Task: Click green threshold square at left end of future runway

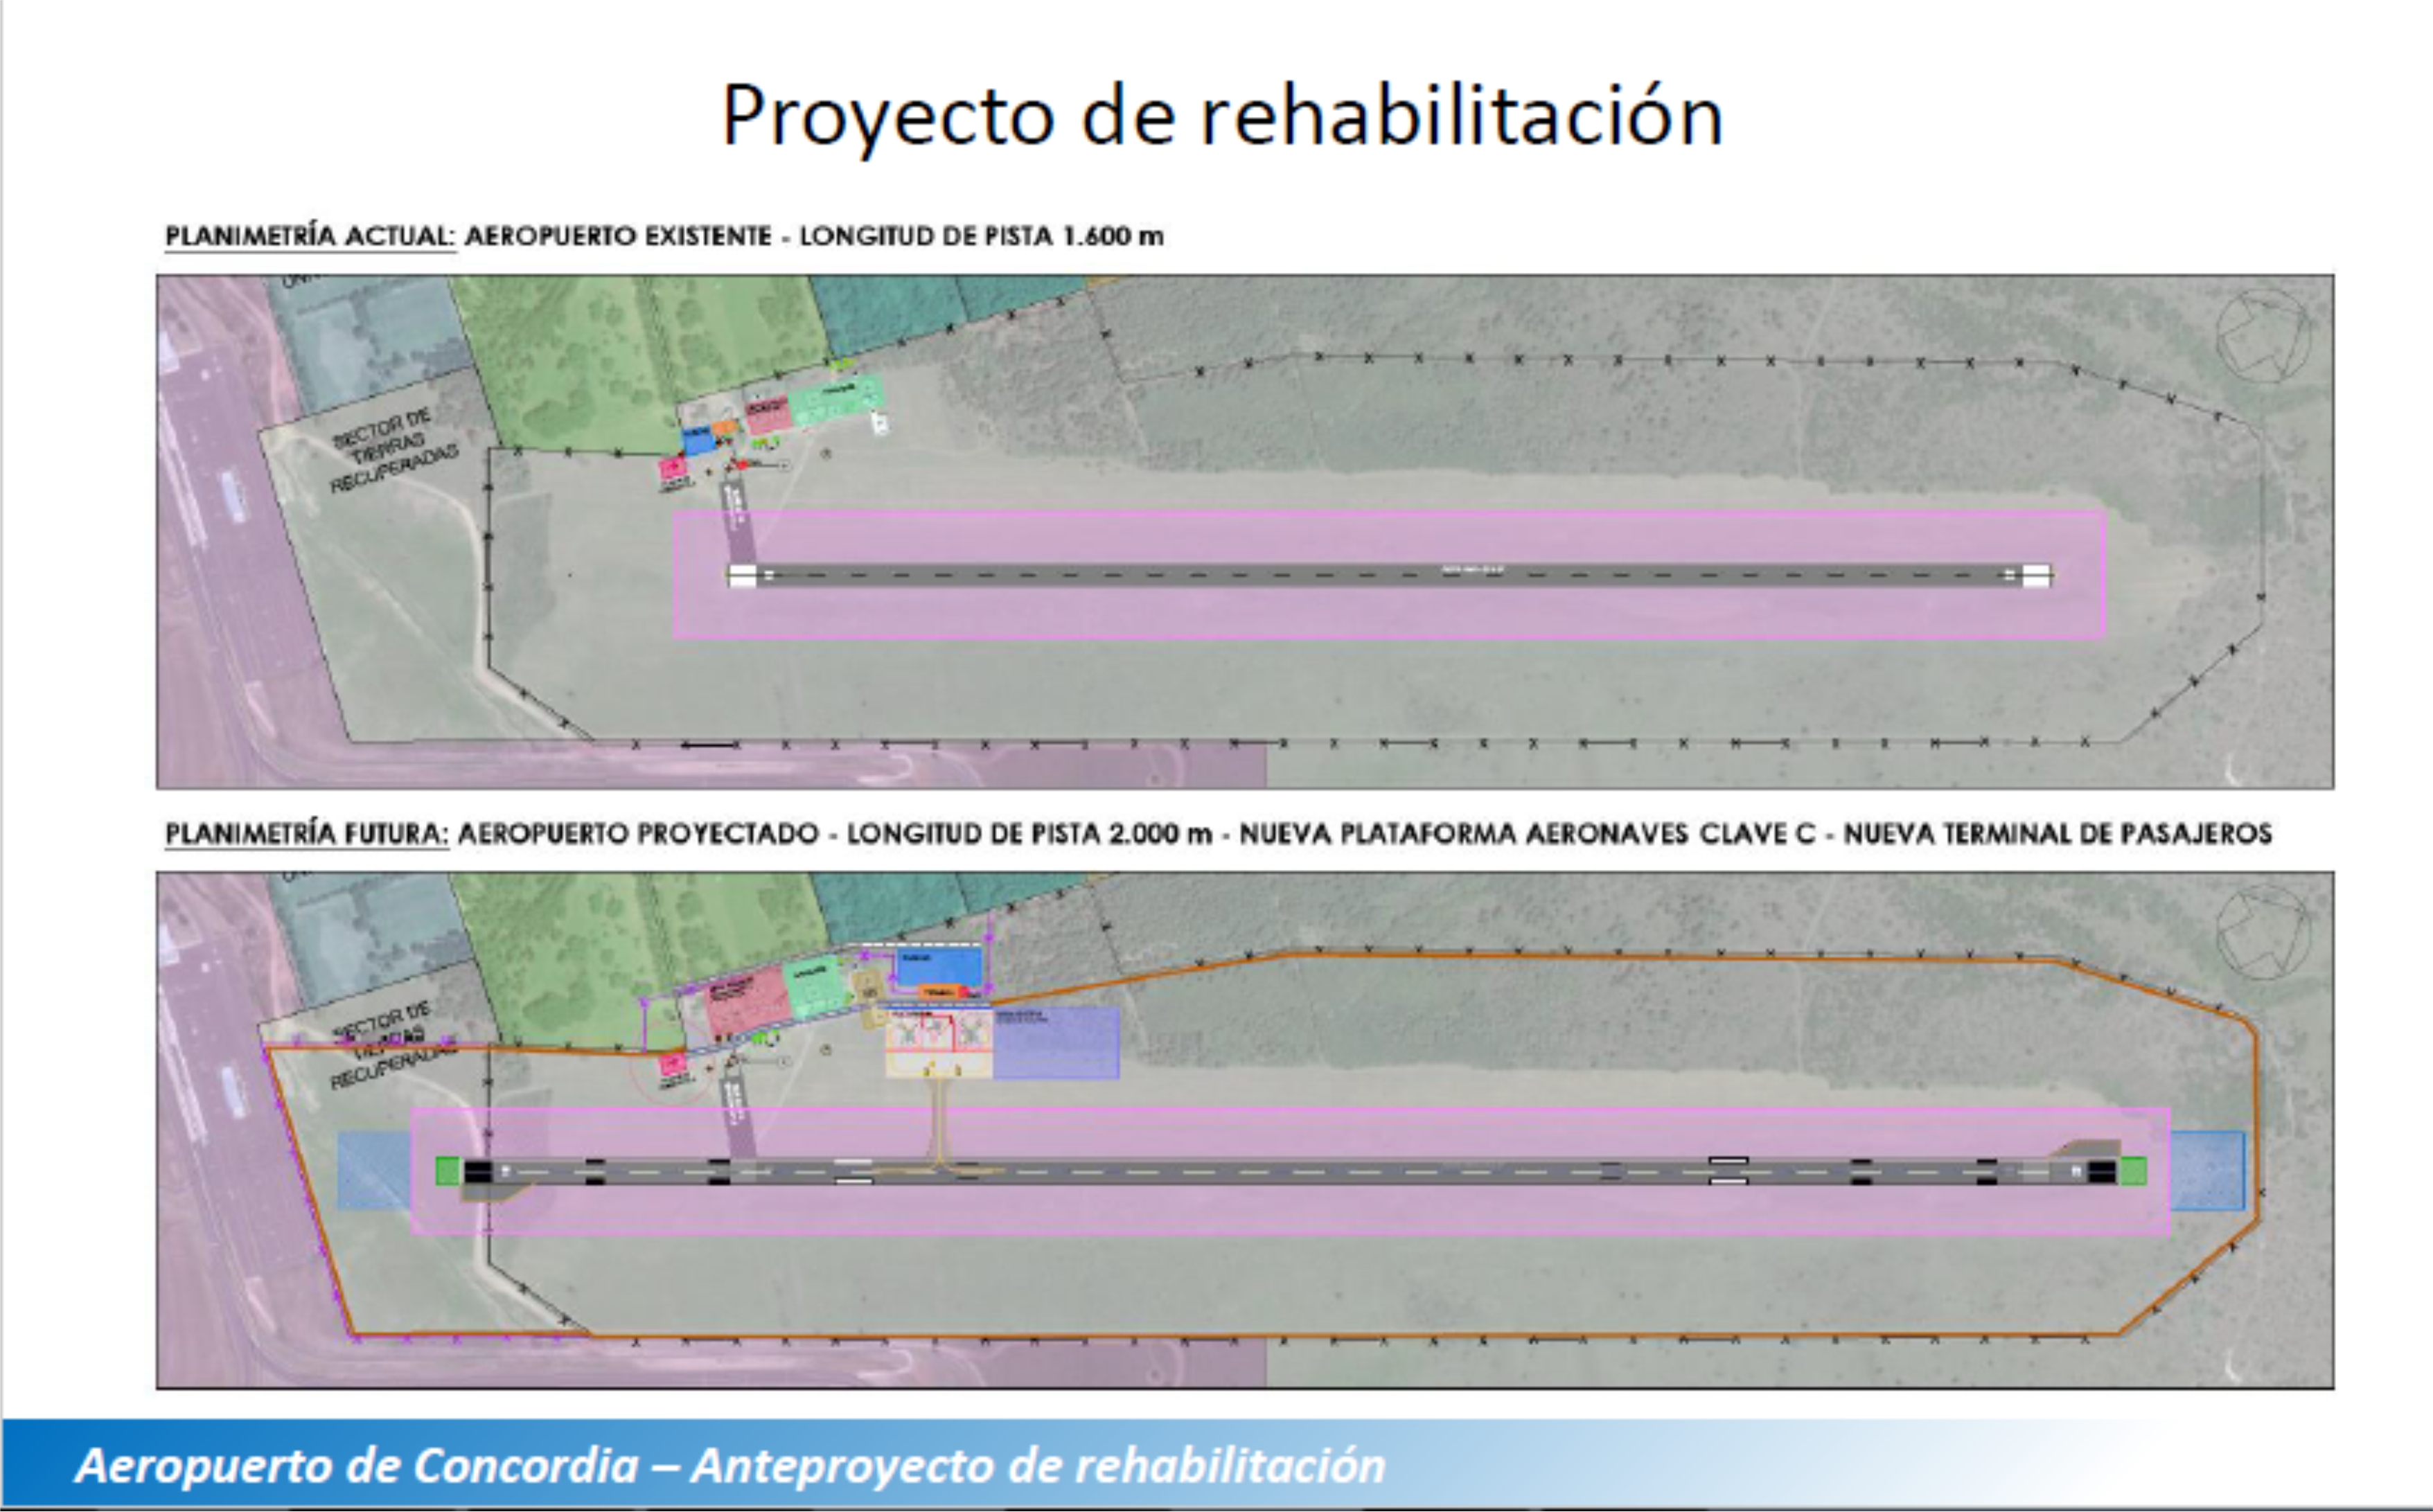Action: [x=448, y=1171]
